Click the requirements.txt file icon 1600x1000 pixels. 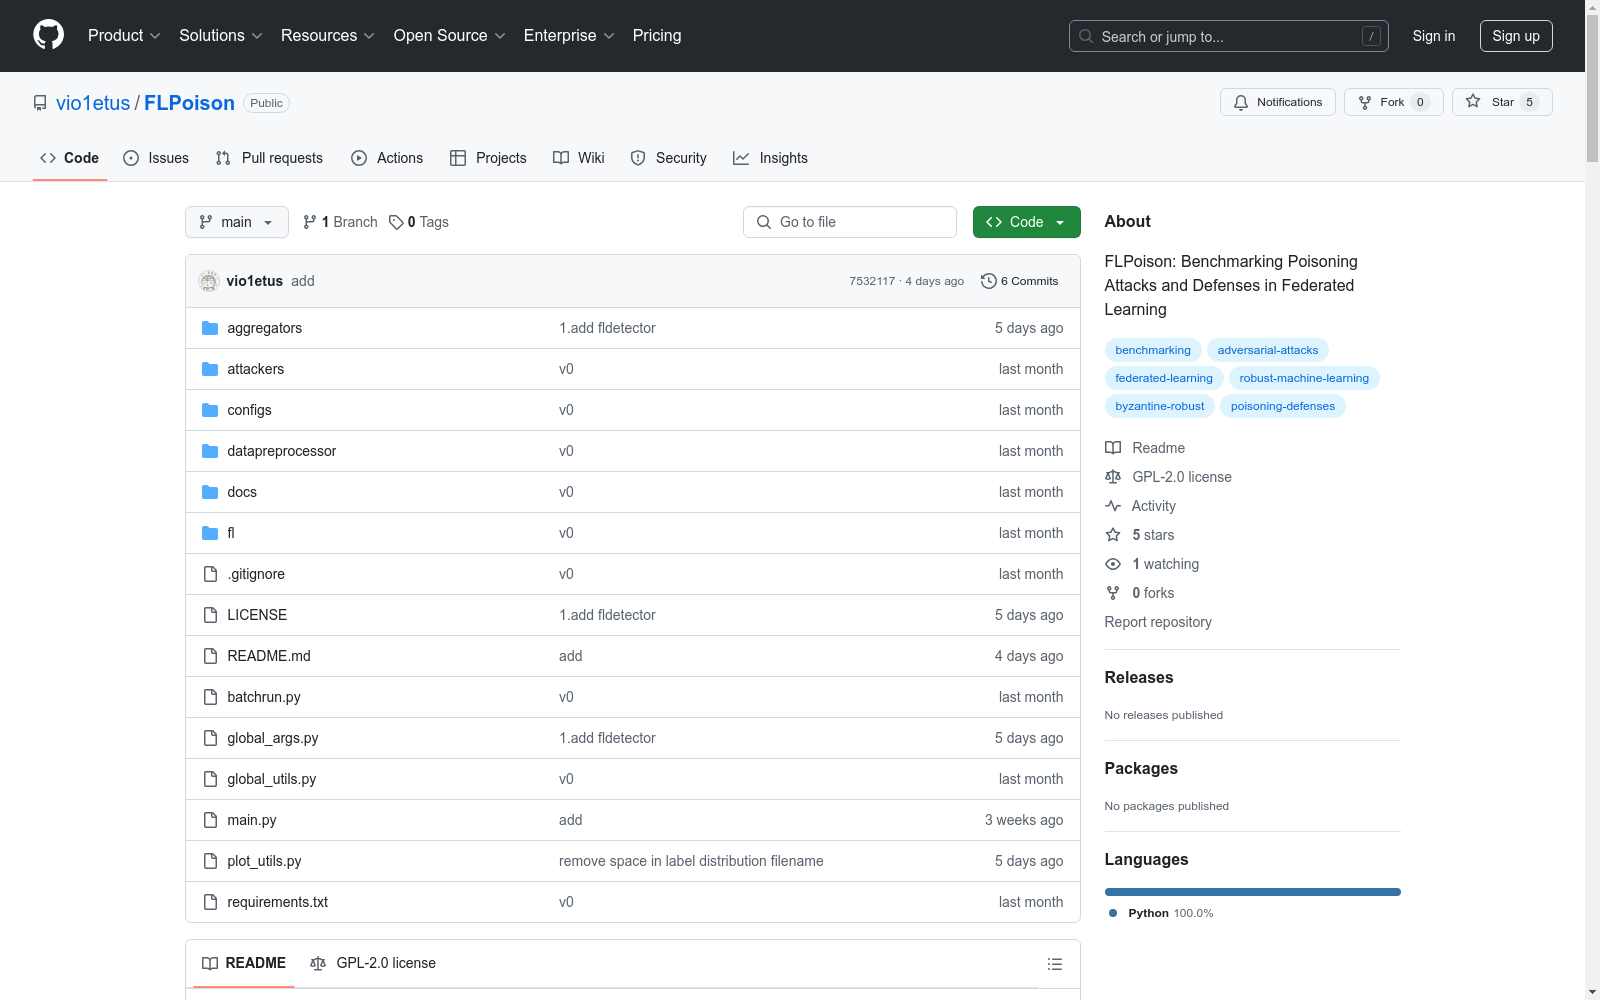[210, 902]
